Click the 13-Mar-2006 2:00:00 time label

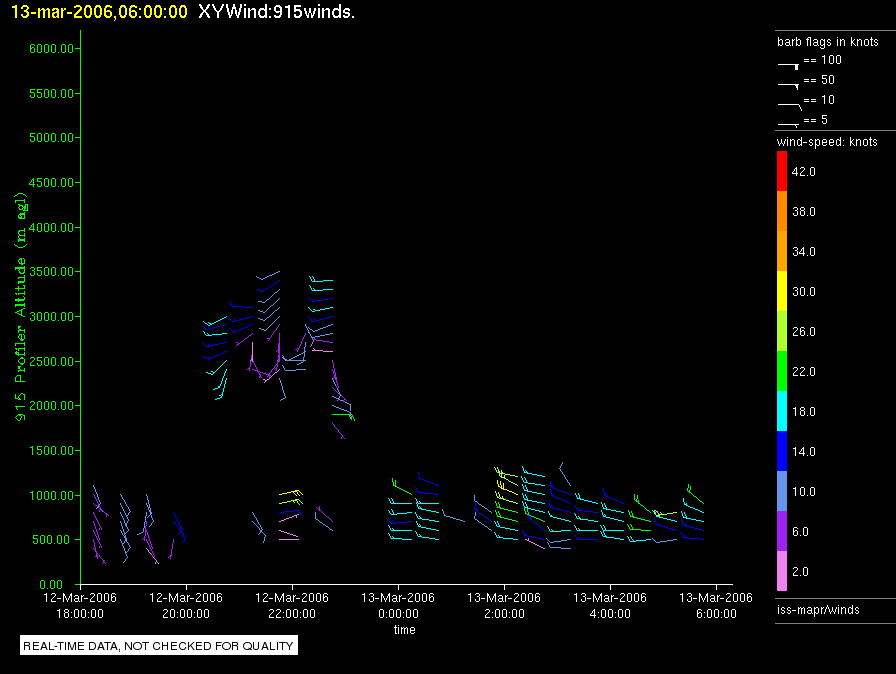(x=504, y=605)
